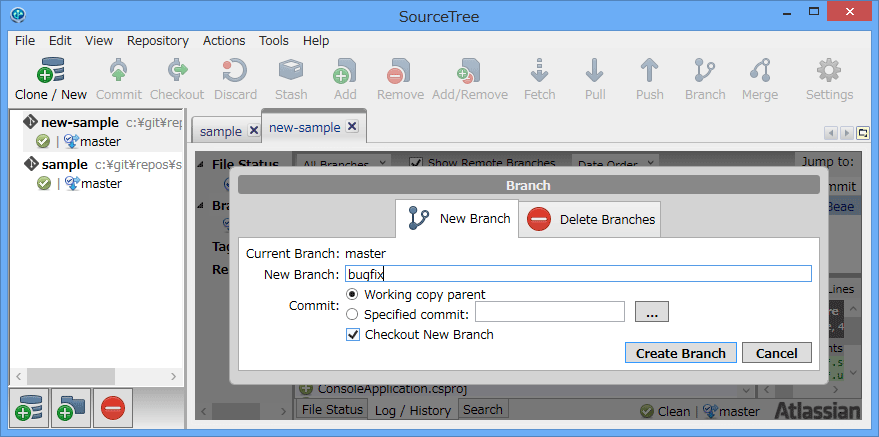Click the Push toolbar icon
The width and height of the screenshot is (879, 437).
649,71
